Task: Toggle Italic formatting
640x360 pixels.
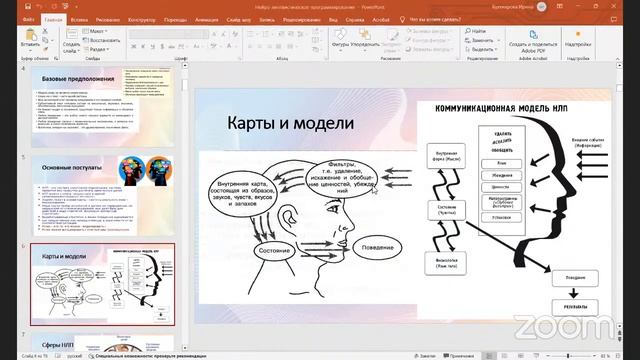Action: (x=143, y=47)
